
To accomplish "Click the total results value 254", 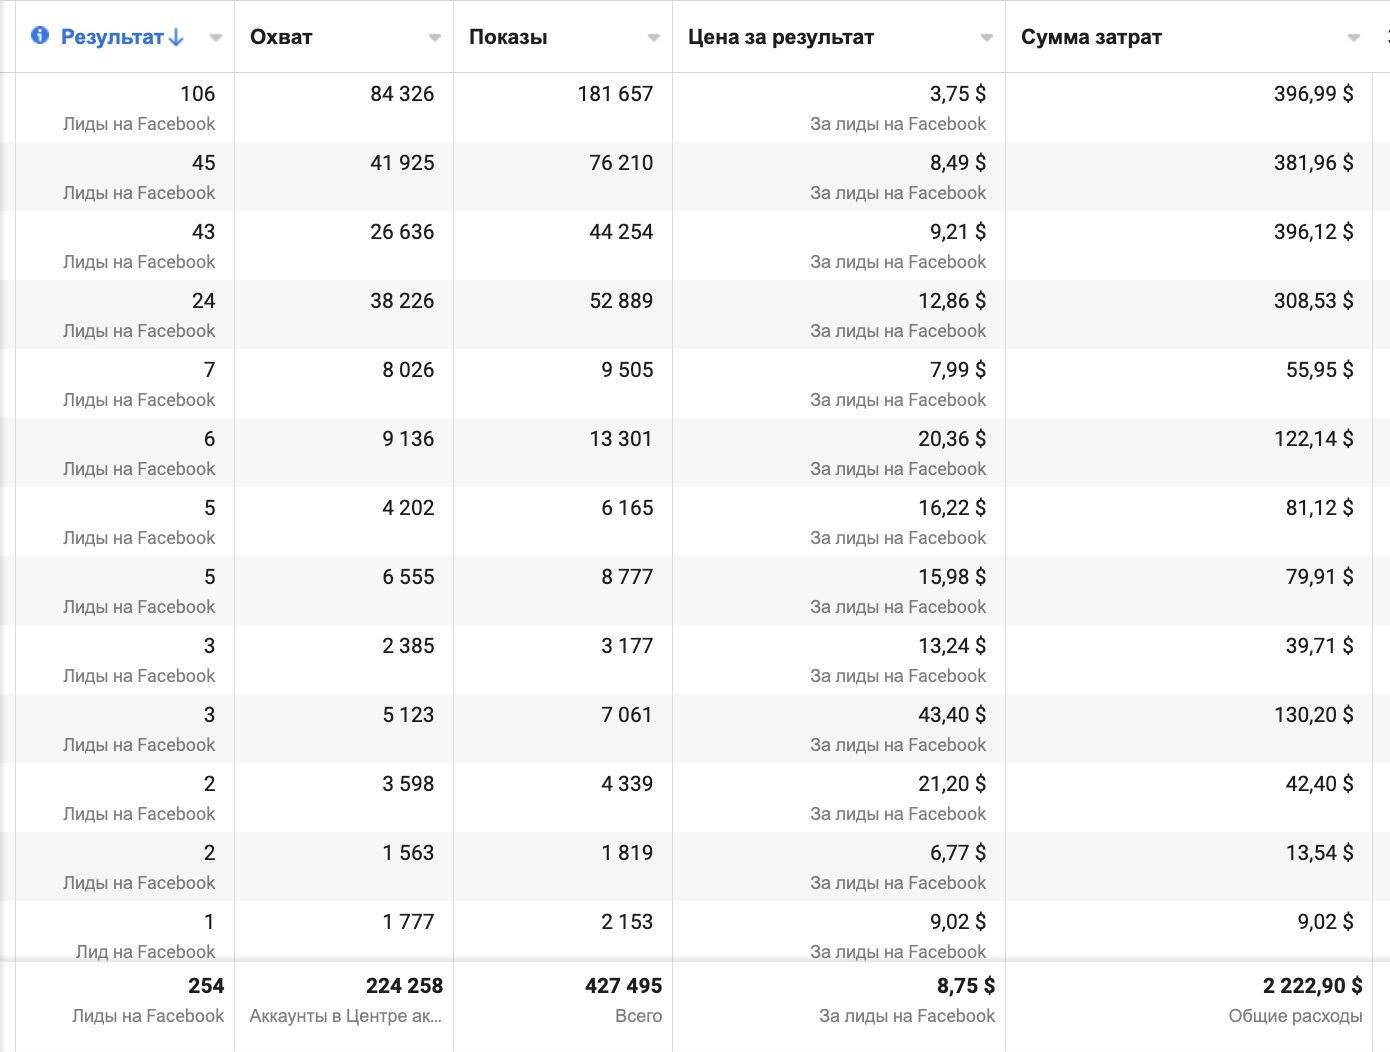I will tap(206, 986).
